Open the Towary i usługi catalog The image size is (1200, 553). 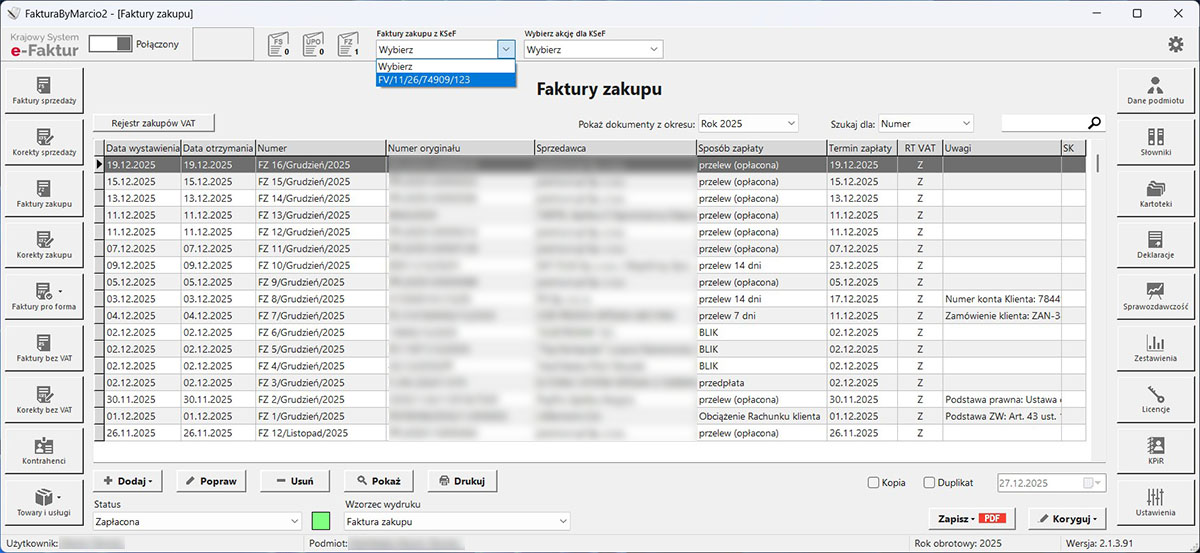click(x=44, y=503)
